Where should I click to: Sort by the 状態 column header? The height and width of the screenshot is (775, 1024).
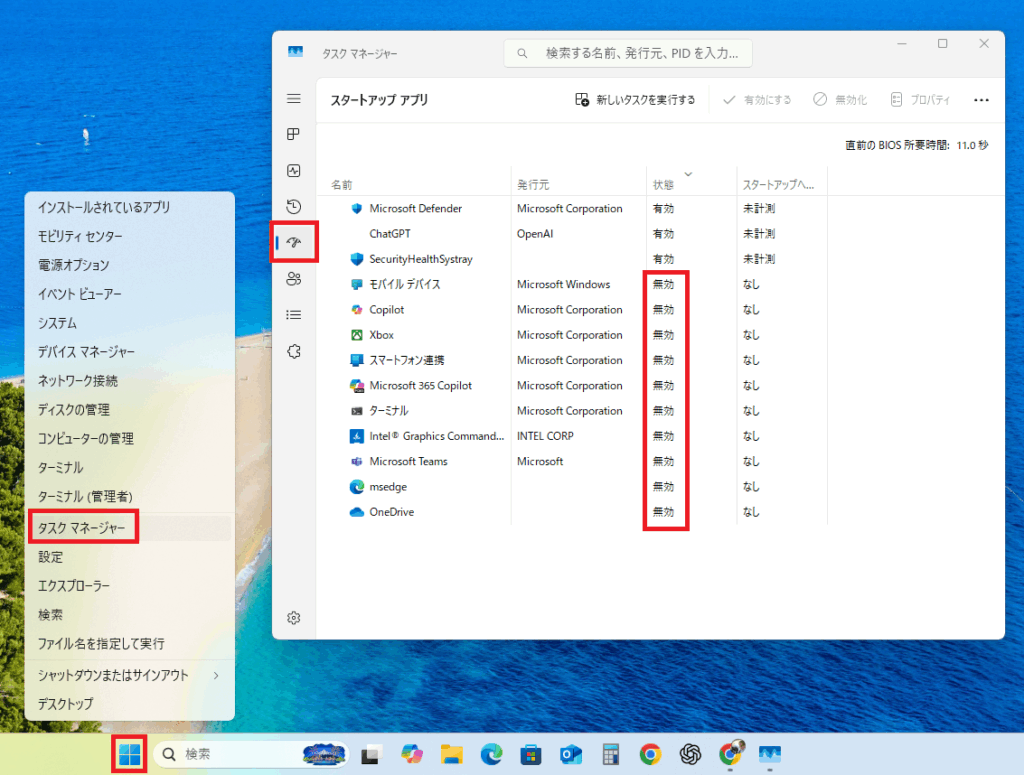pos(663,185)
